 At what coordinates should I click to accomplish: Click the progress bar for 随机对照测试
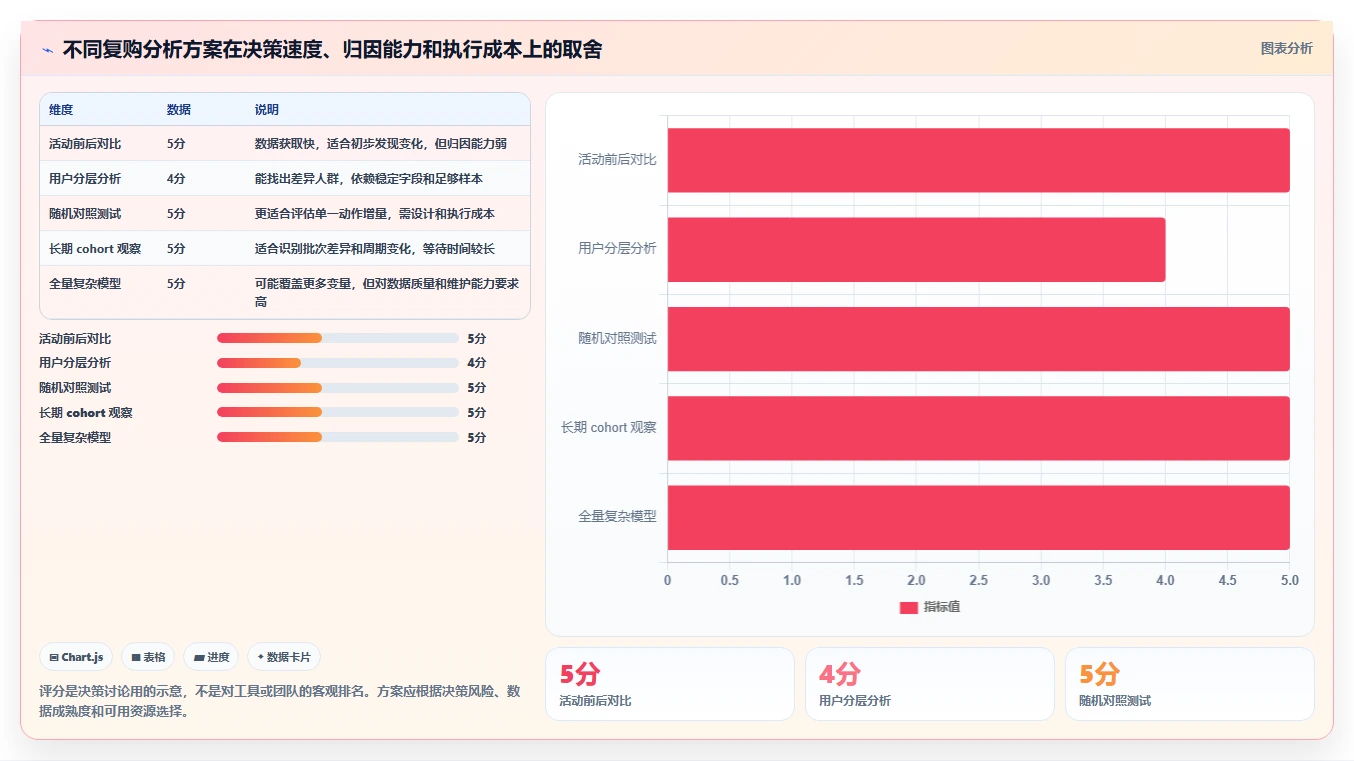pyautogui.click(x=338, y=388)
